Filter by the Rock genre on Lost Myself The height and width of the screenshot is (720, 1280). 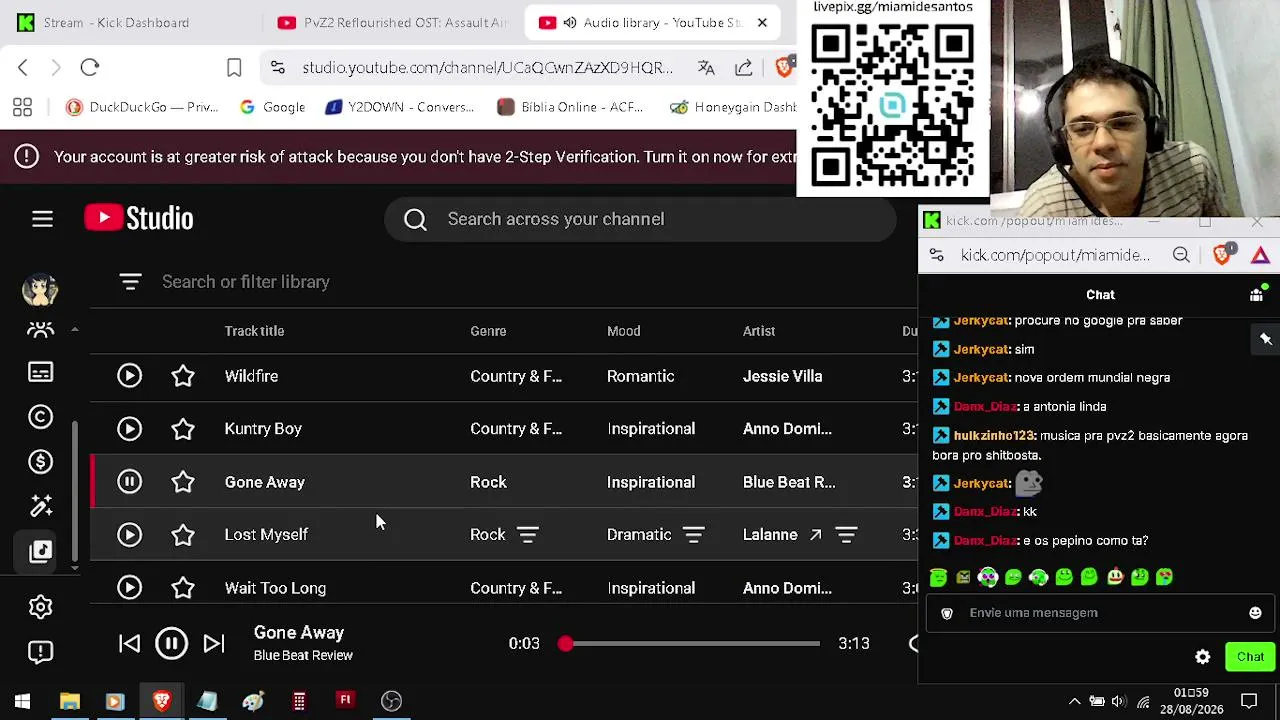(x=528, y=535)
